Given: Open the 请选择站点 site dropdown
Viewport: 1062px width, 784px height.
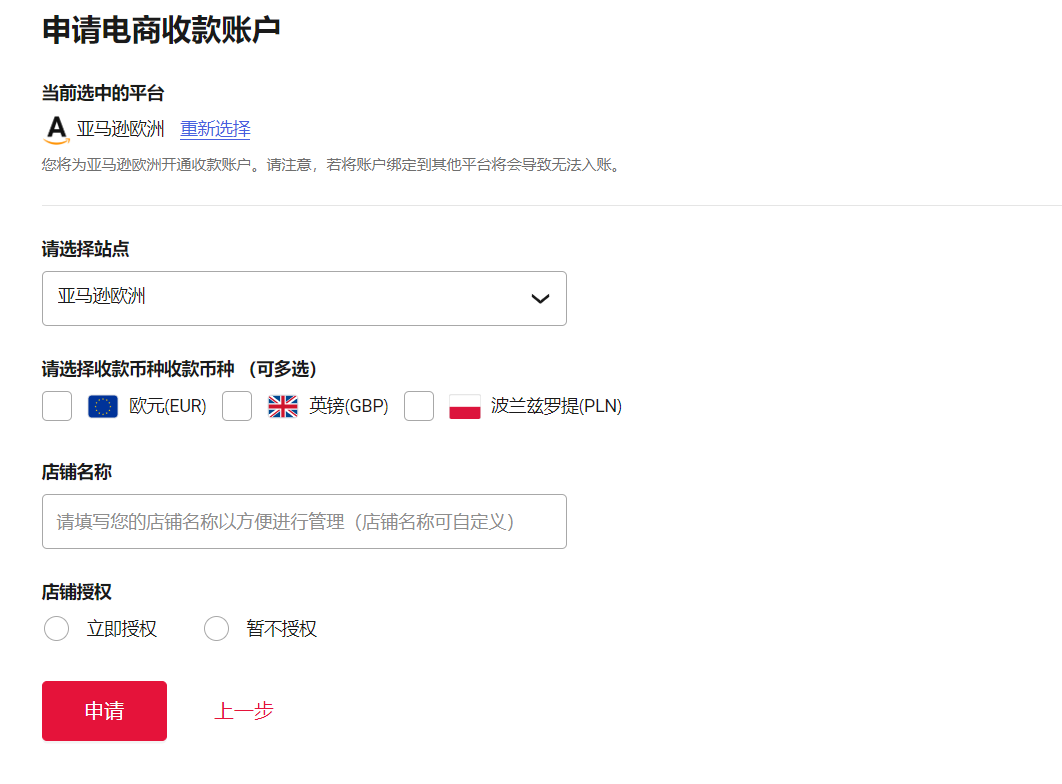Looking at the screenshot, I should (x=304, y=298).
